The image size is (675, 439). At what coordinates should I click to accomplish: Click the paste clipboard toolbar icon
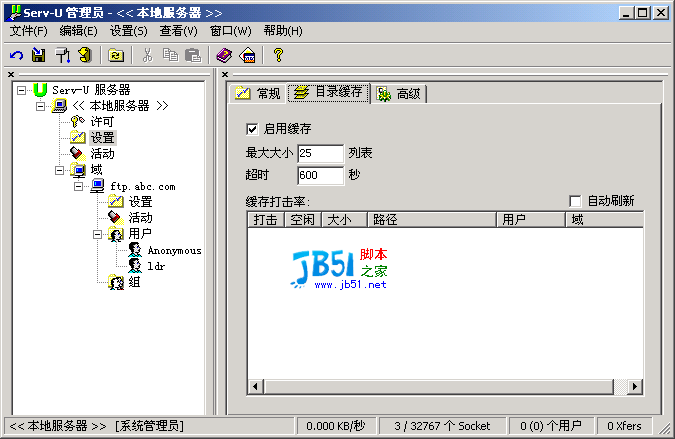pos(193,56)
